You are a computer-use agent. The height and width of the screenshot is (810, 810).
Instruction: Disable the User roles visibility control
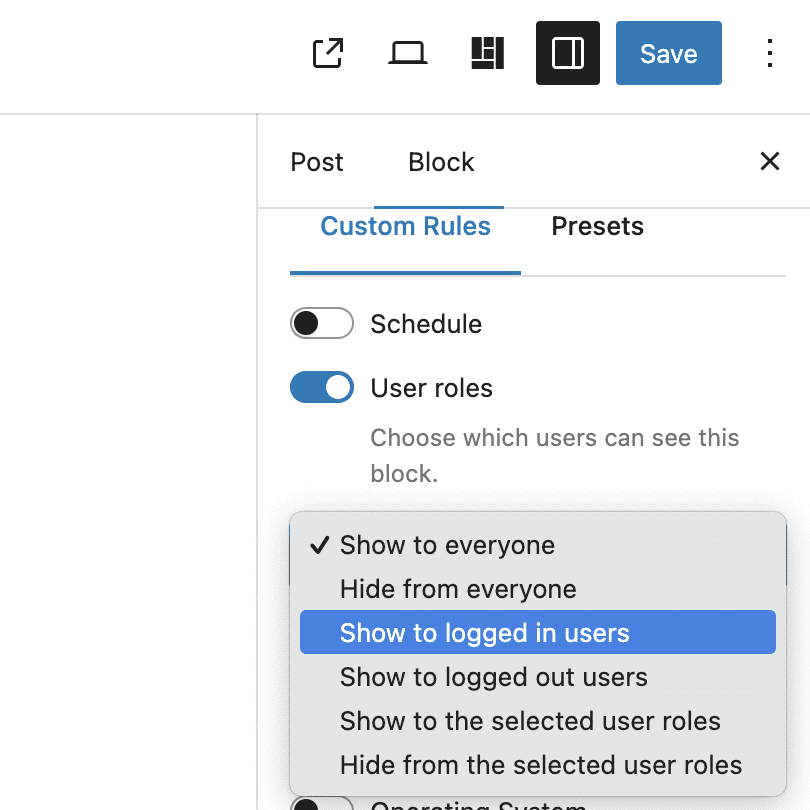click(x=321, y=387)
